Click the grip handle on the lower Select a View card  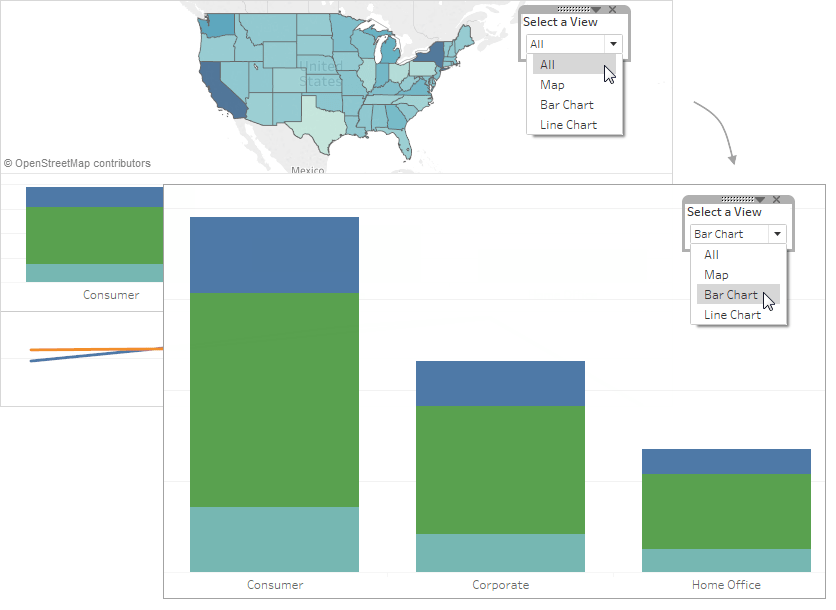pyautogui.click(x=738, y=199)
